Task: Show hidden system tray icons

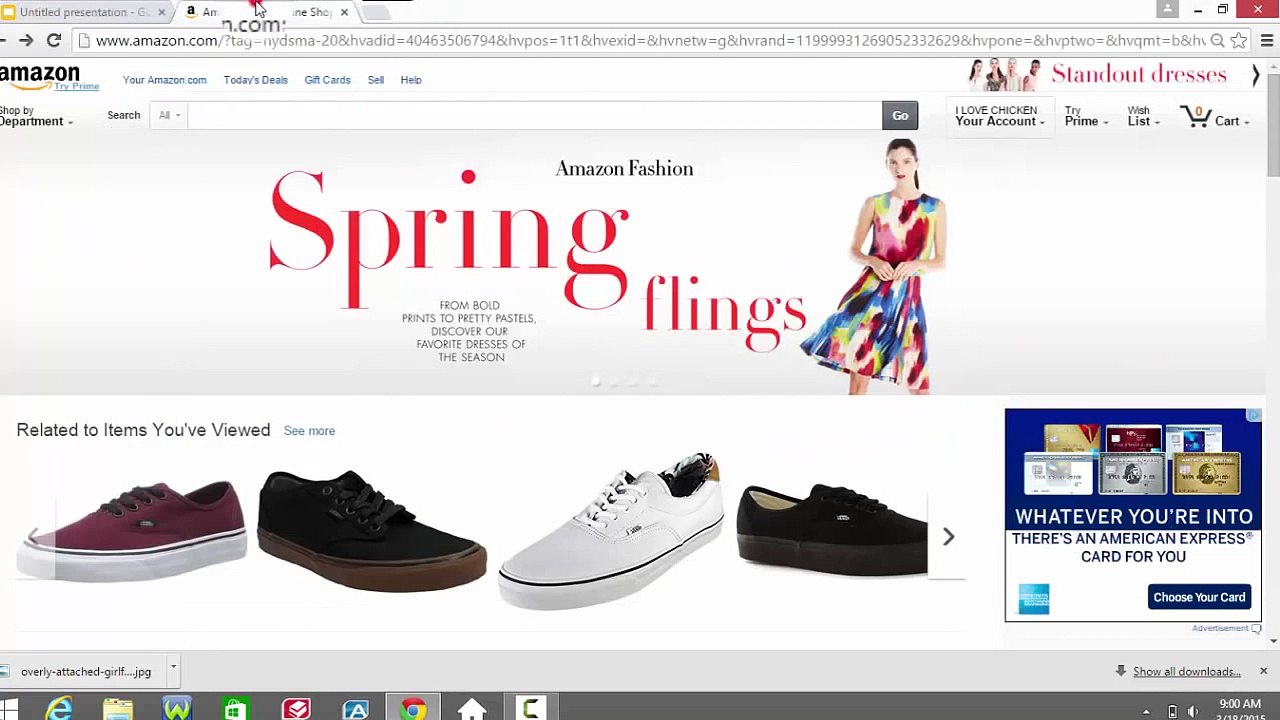Action: (x=1146, y=712)
